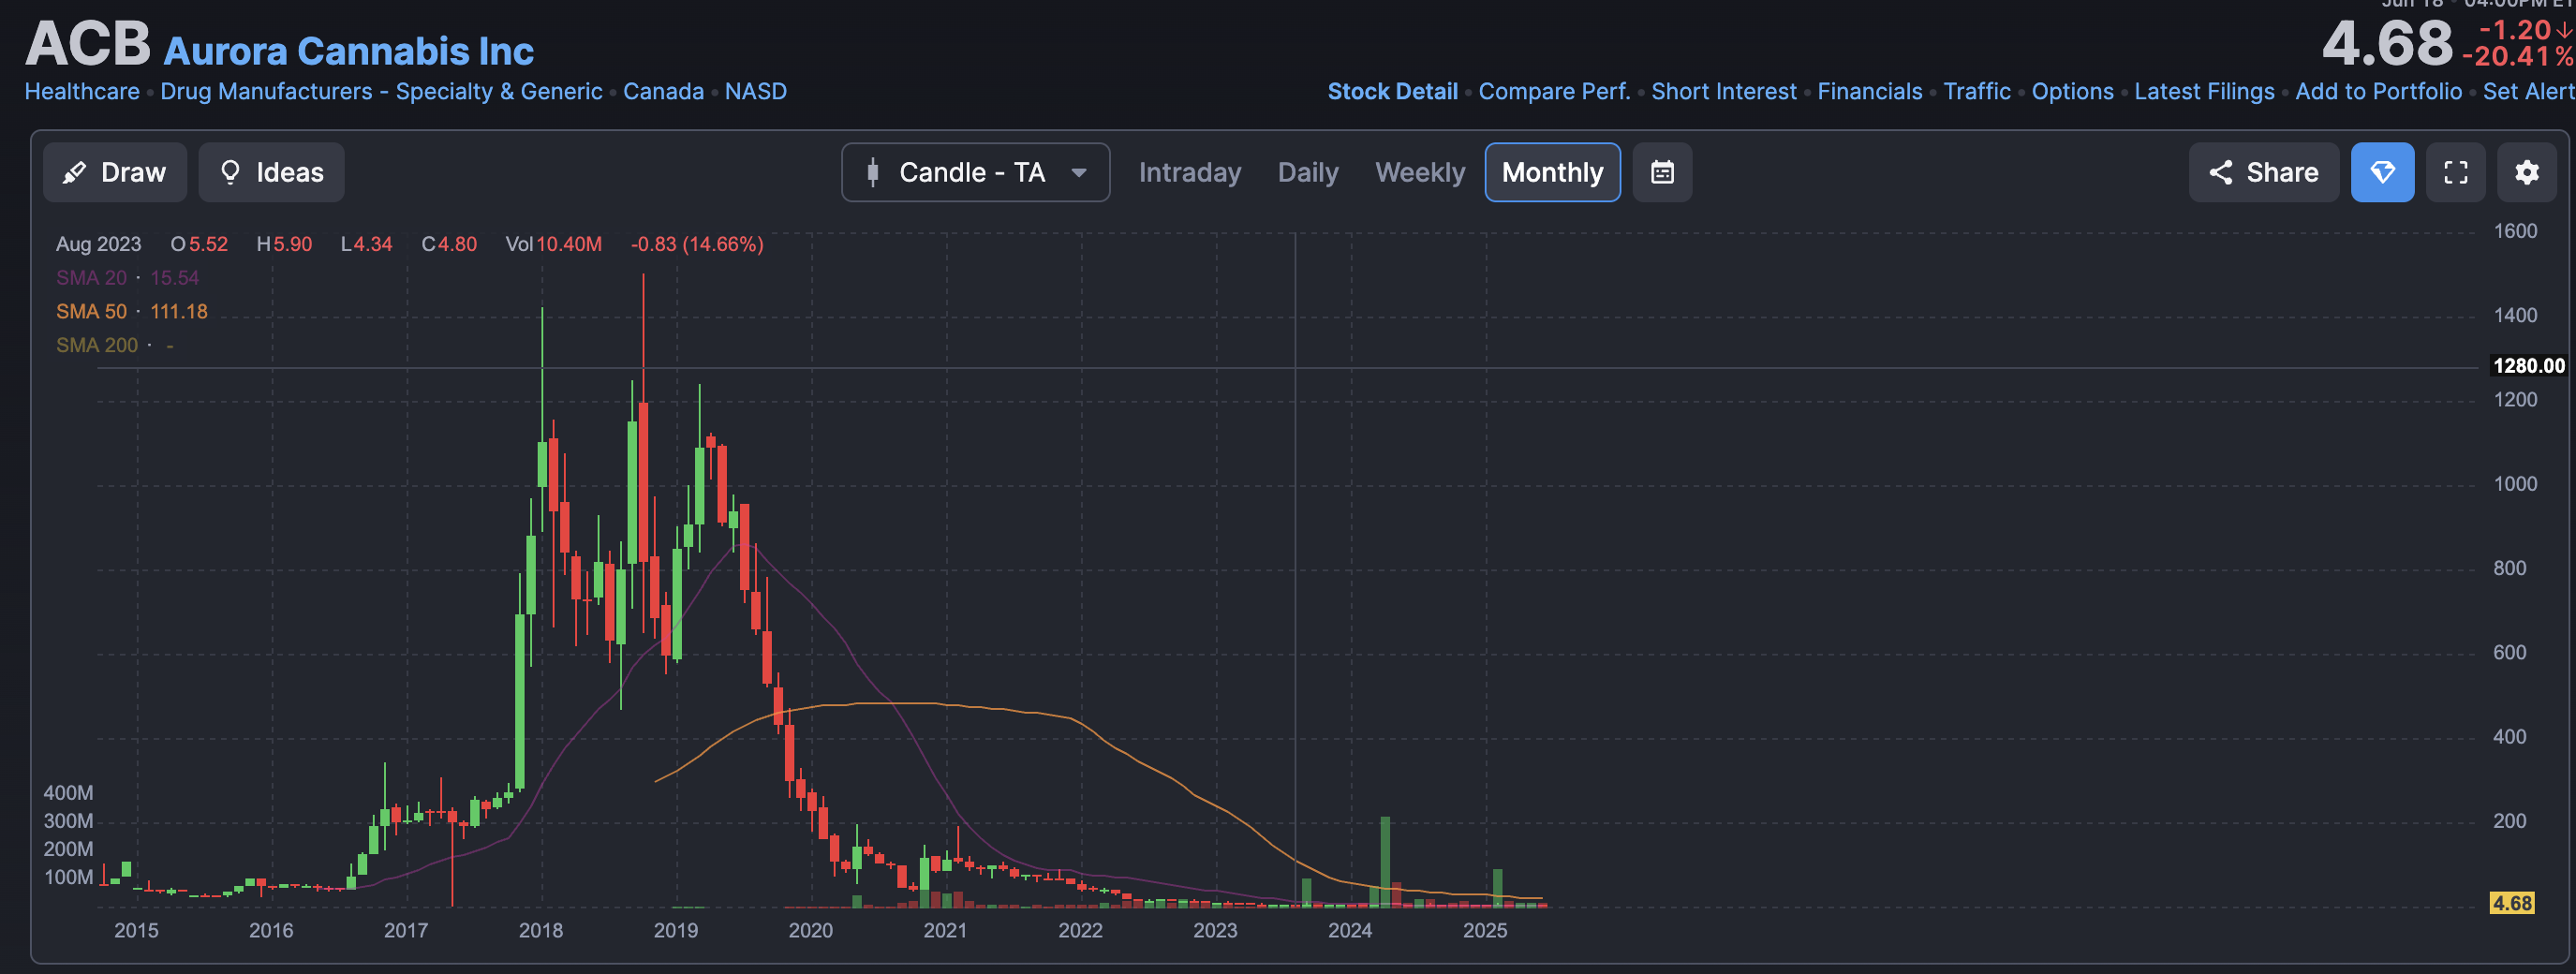
Task: Open Drug Manufacturers - Specialty & Generic link
Action: click(x=381, y=91)
